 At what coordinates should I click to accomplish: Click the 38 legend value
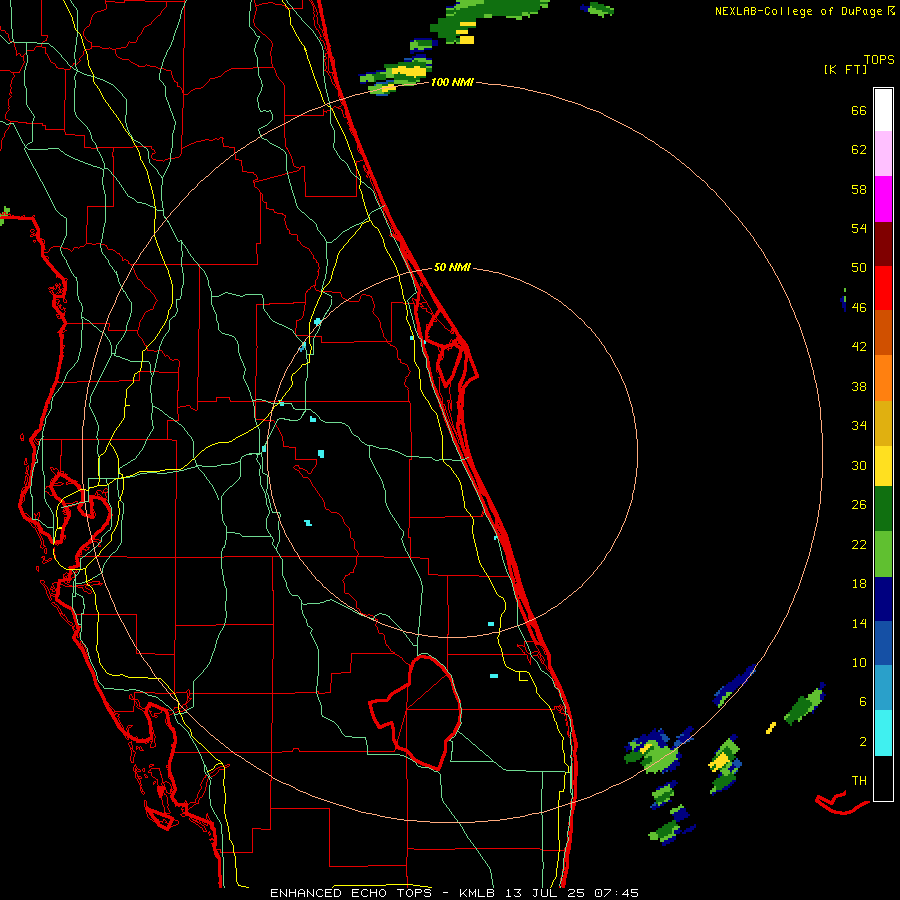[x=859, y=387]
